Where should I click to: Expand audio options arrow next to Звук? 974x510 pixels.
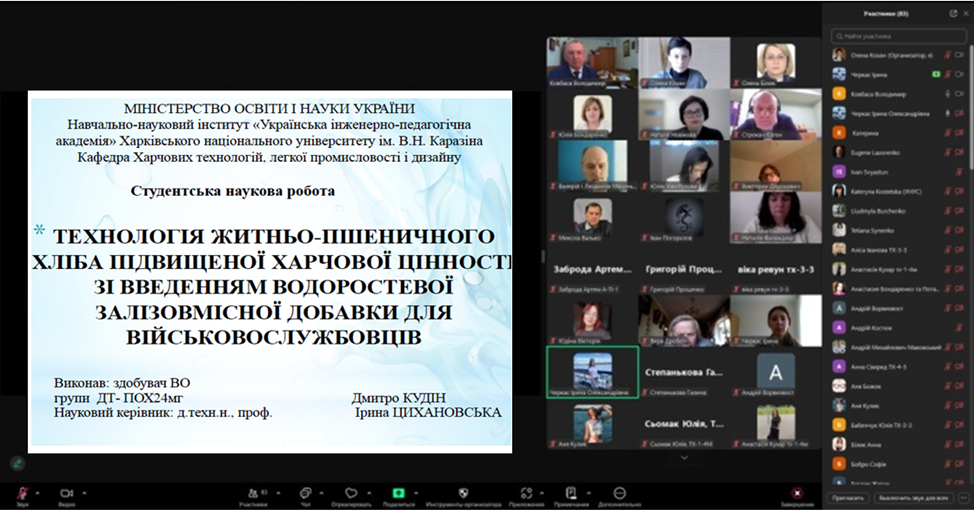(x=38, y=493)
